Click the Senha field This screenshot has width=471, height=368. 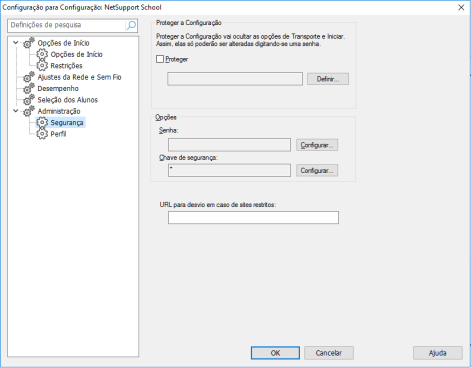229,145
